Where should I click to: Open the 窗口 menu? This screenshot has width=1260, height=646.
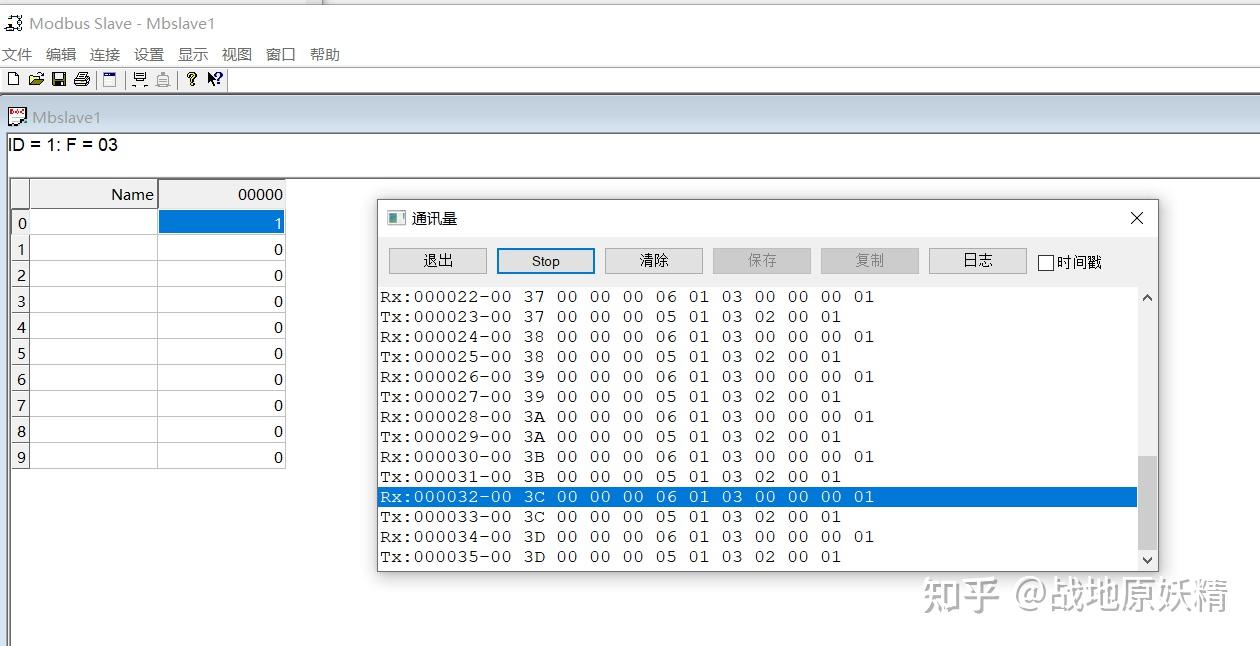click(281, 55)
